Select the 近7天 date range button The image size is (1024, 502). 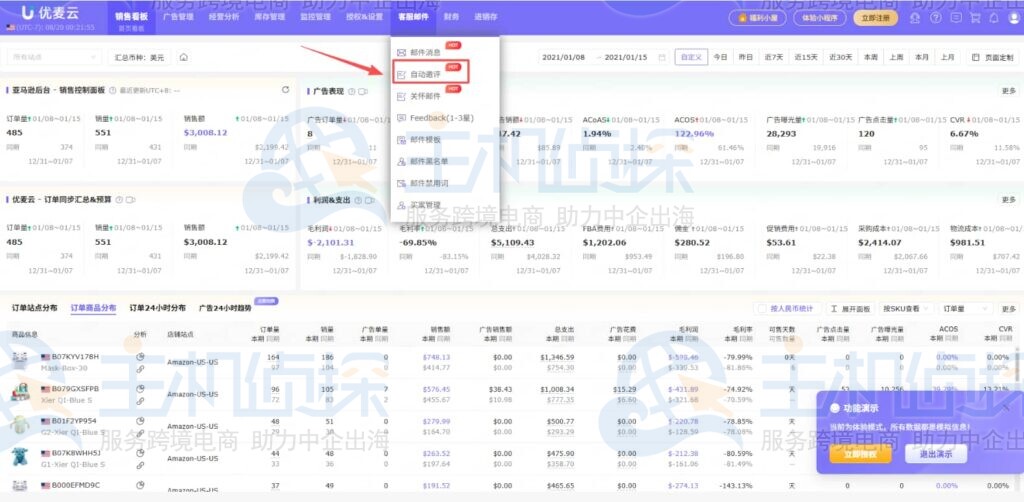pyautogui.click(x=773, y=57)
